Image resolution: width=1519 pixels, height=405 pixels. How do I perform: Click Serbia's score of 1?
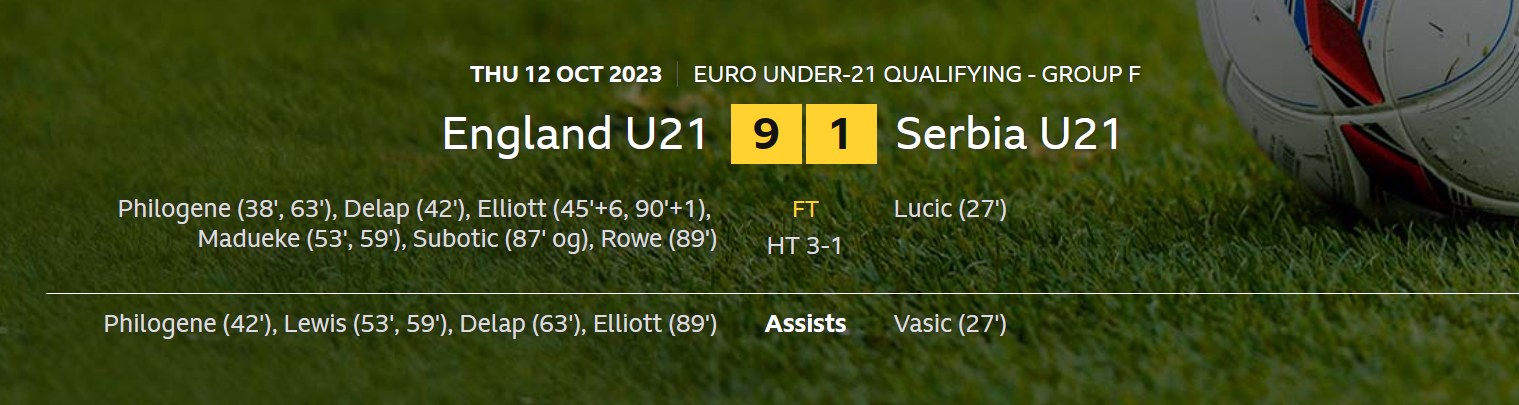coord(841,134)
